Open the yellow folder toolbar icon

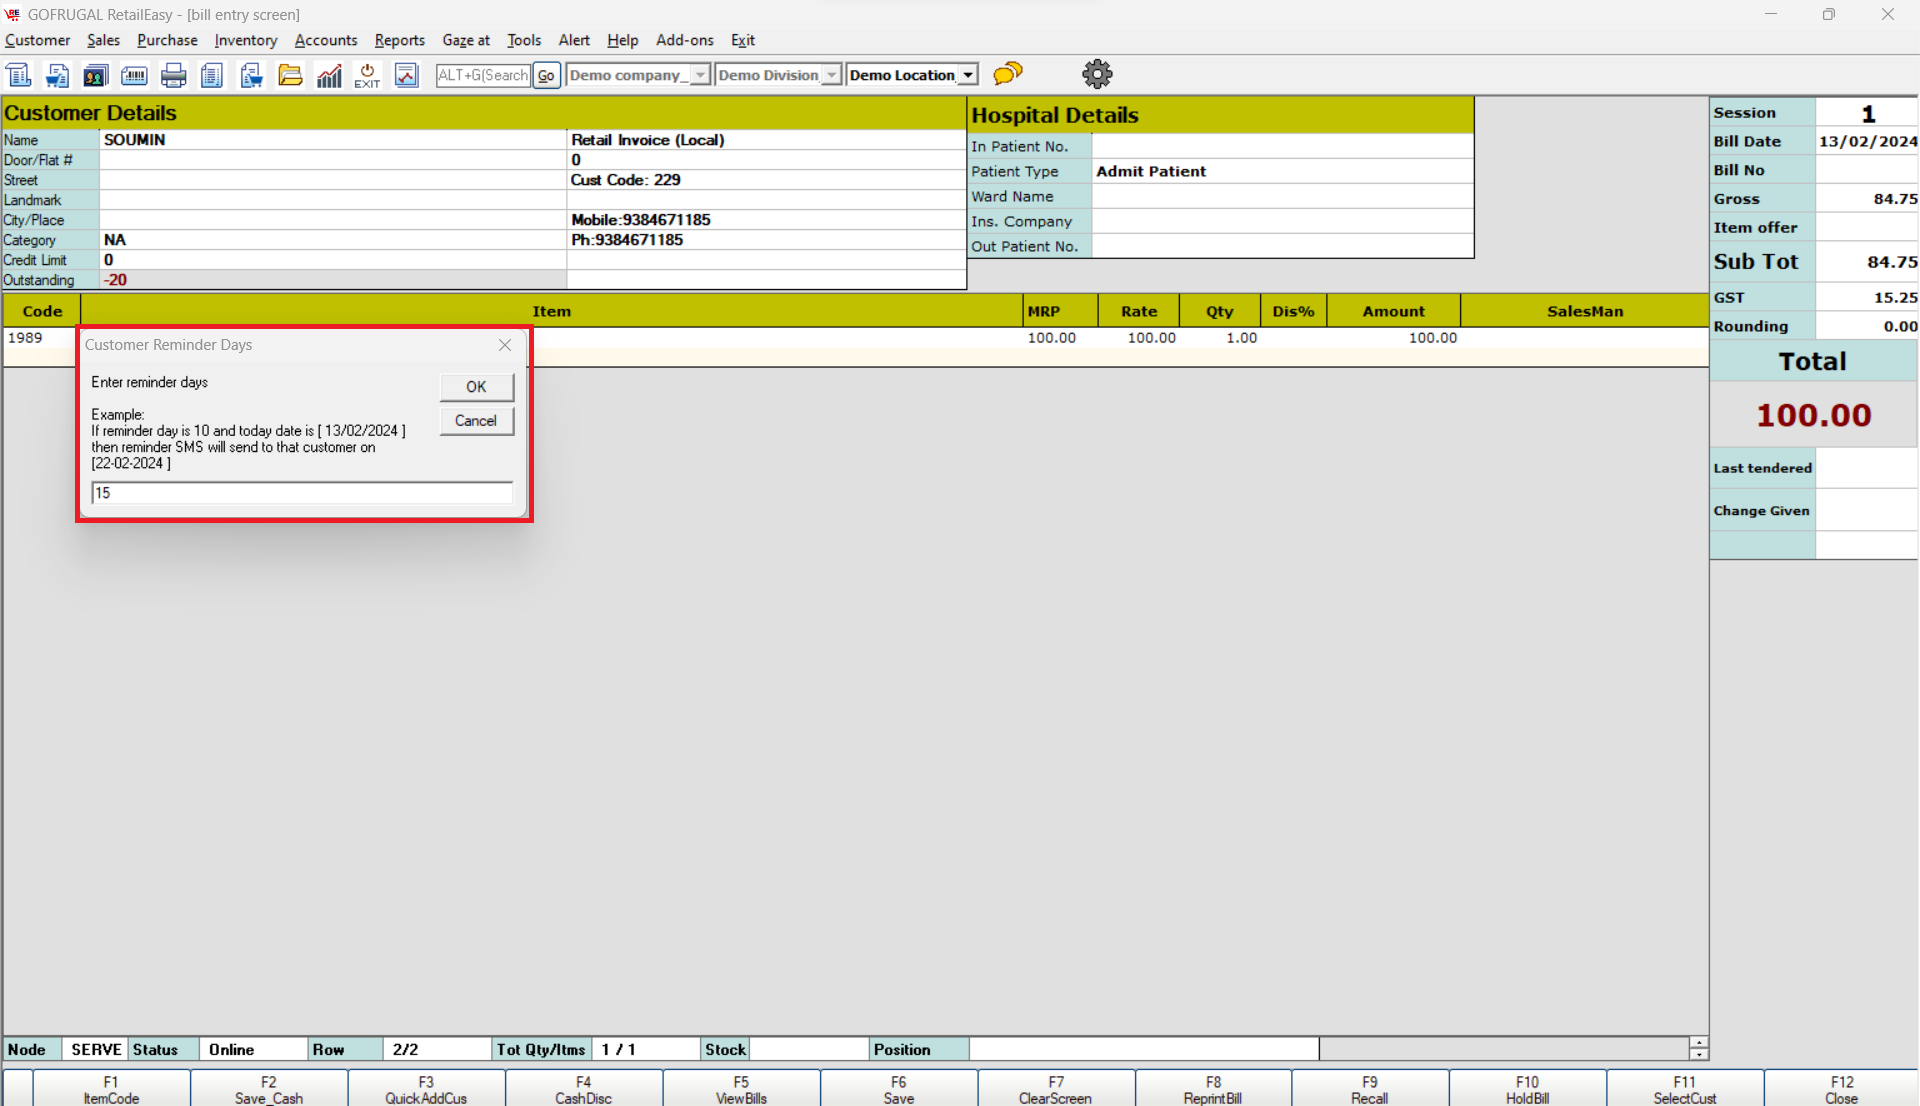tap(290, 75)
